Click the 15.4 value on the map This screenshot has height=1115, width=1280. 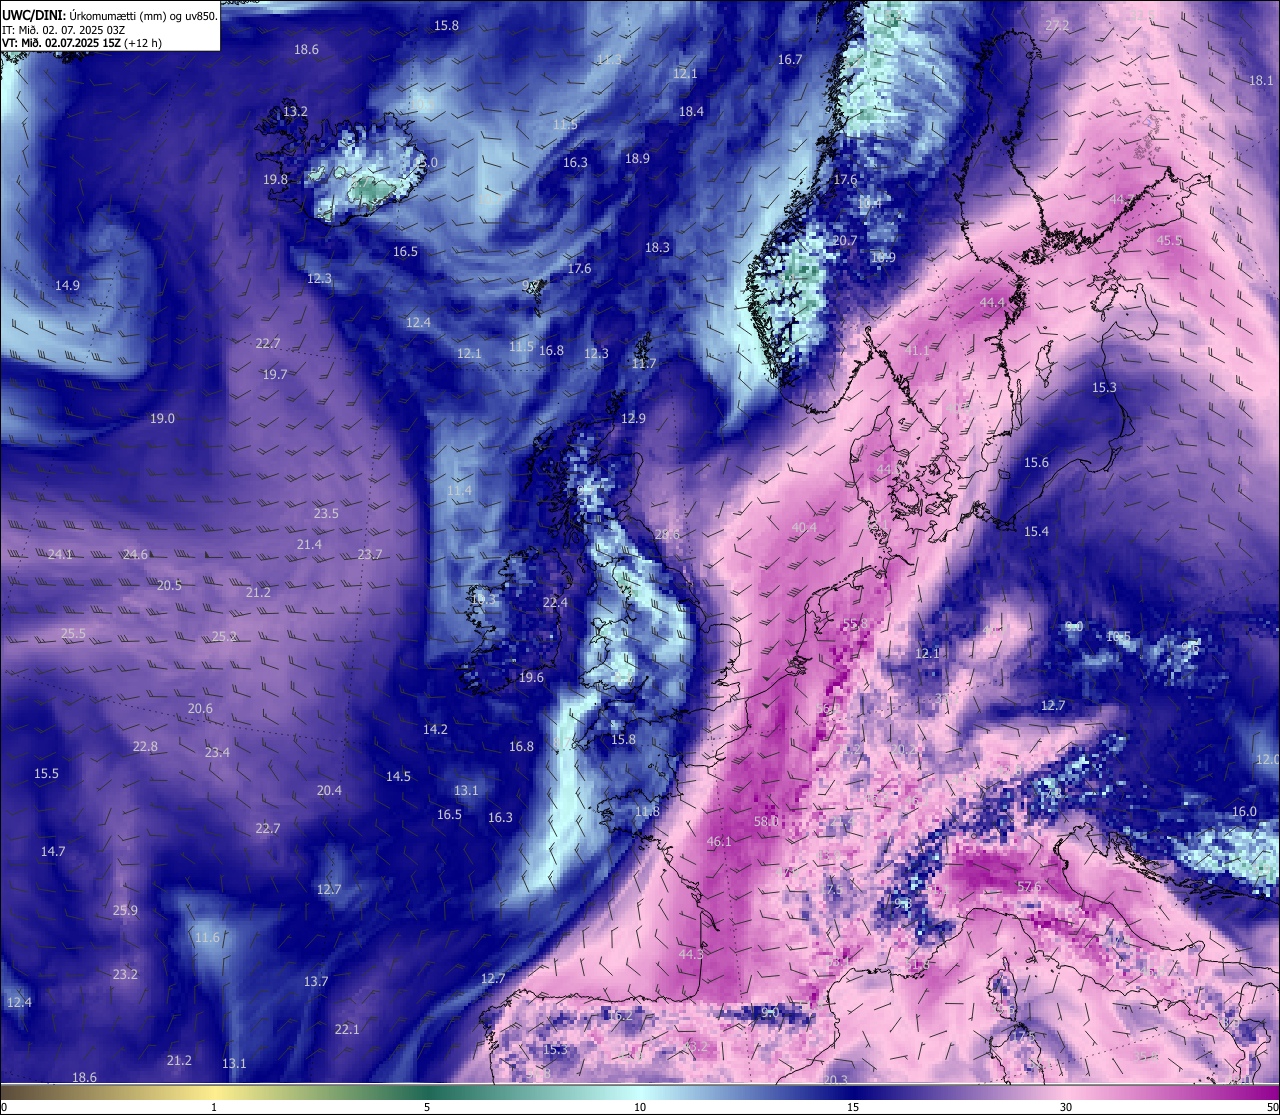tap(1036, 532)
